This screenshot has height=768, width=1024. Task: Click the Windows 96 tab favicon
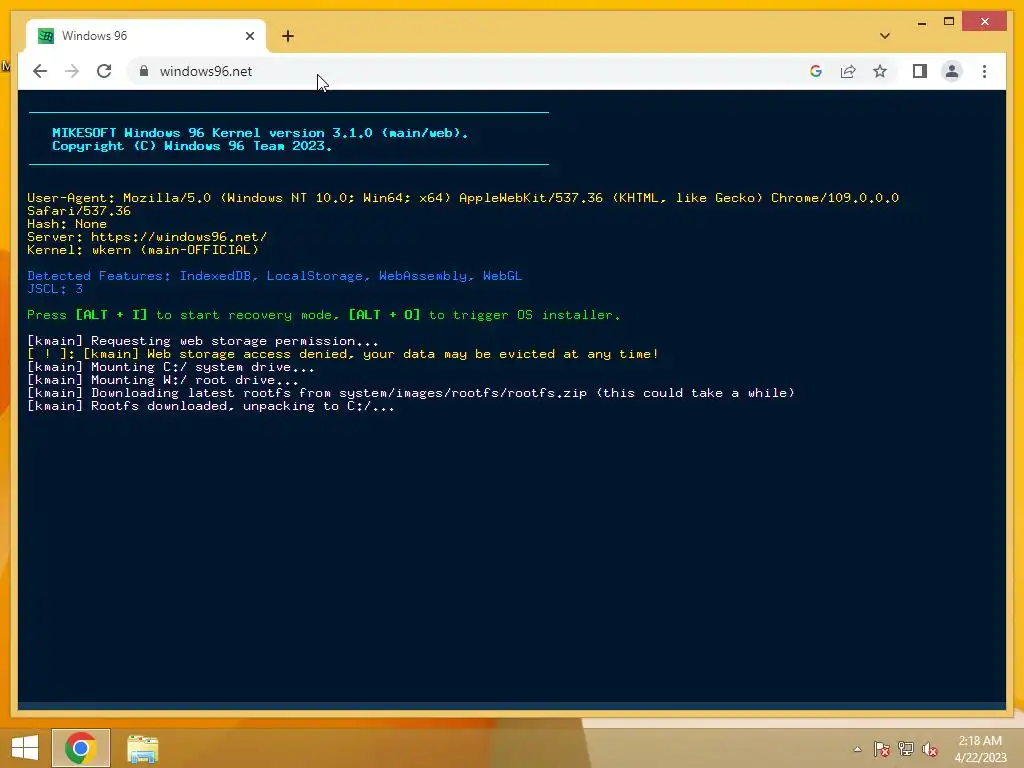click(46, 36)
